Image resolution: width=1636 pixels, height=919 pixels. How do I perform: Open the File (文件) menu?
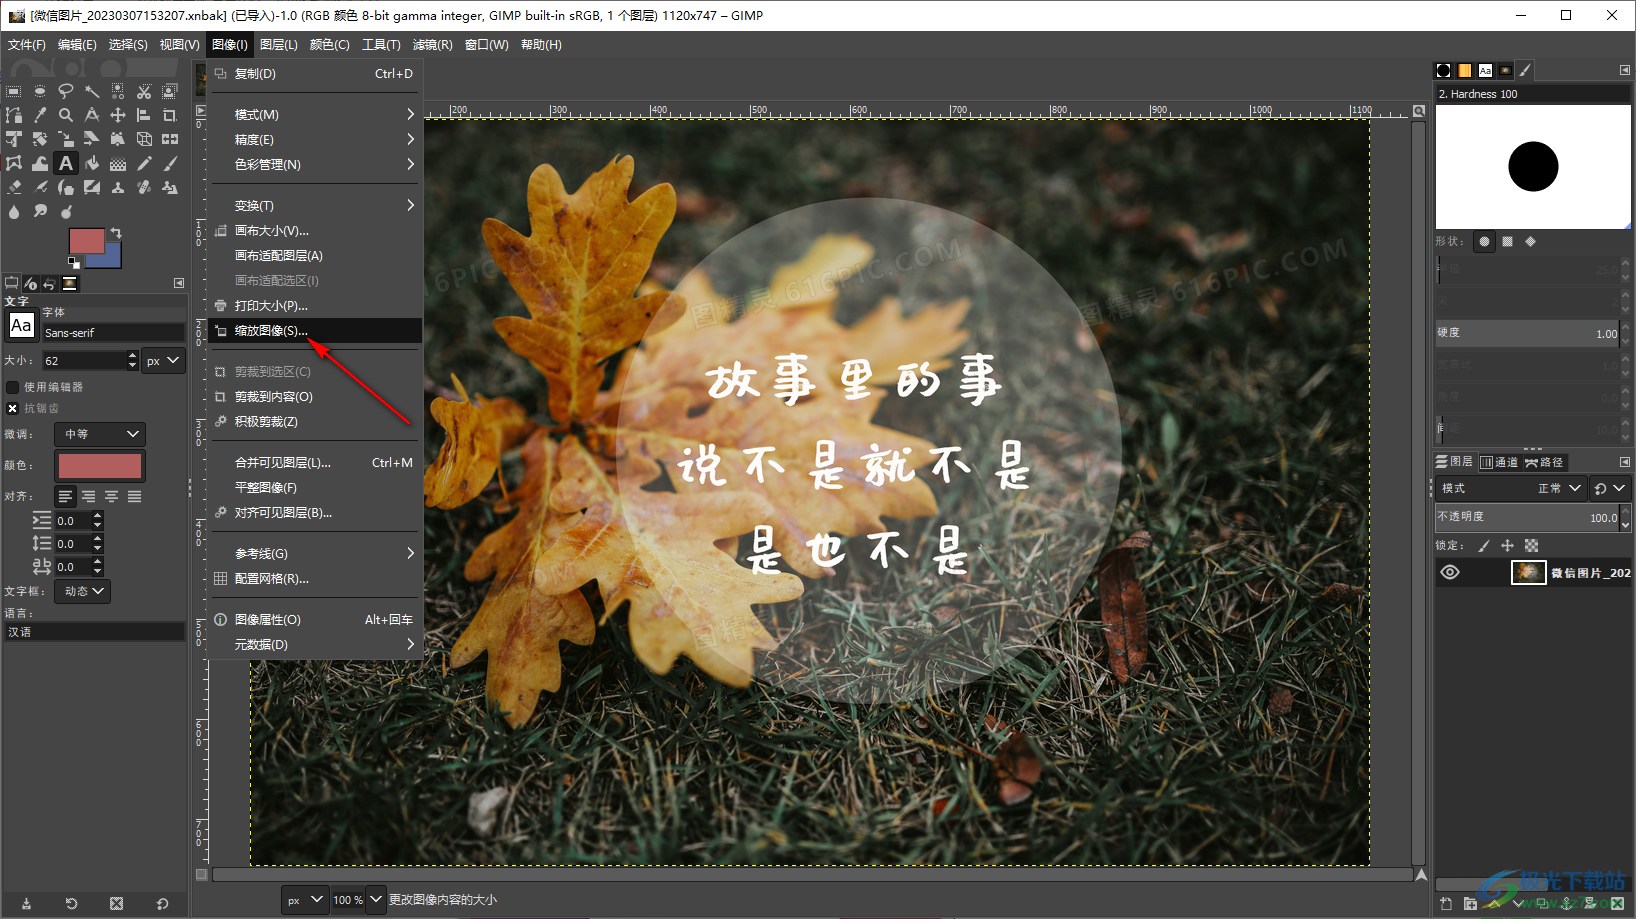(27, 45)
